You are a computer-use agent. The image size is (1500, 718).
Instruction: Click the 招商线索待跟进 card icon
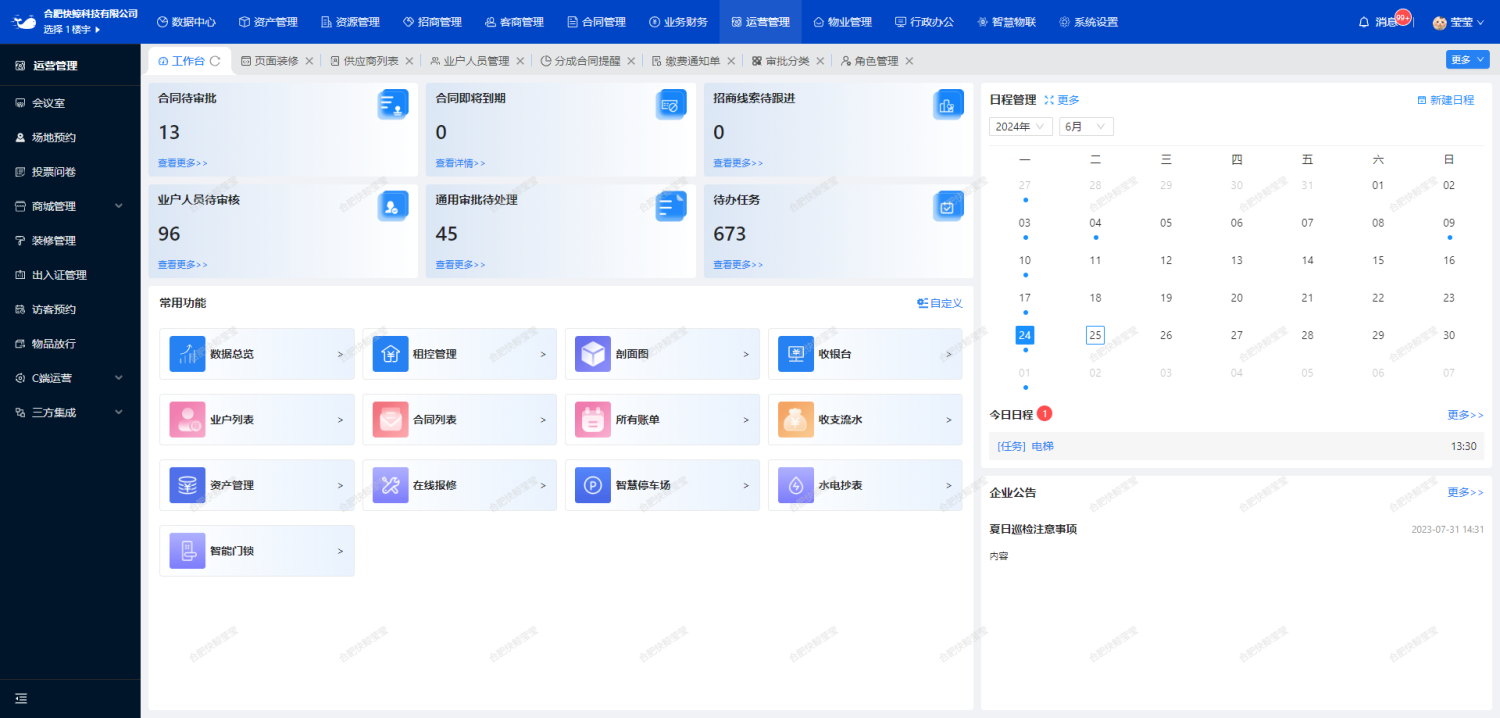click(948, 104)
